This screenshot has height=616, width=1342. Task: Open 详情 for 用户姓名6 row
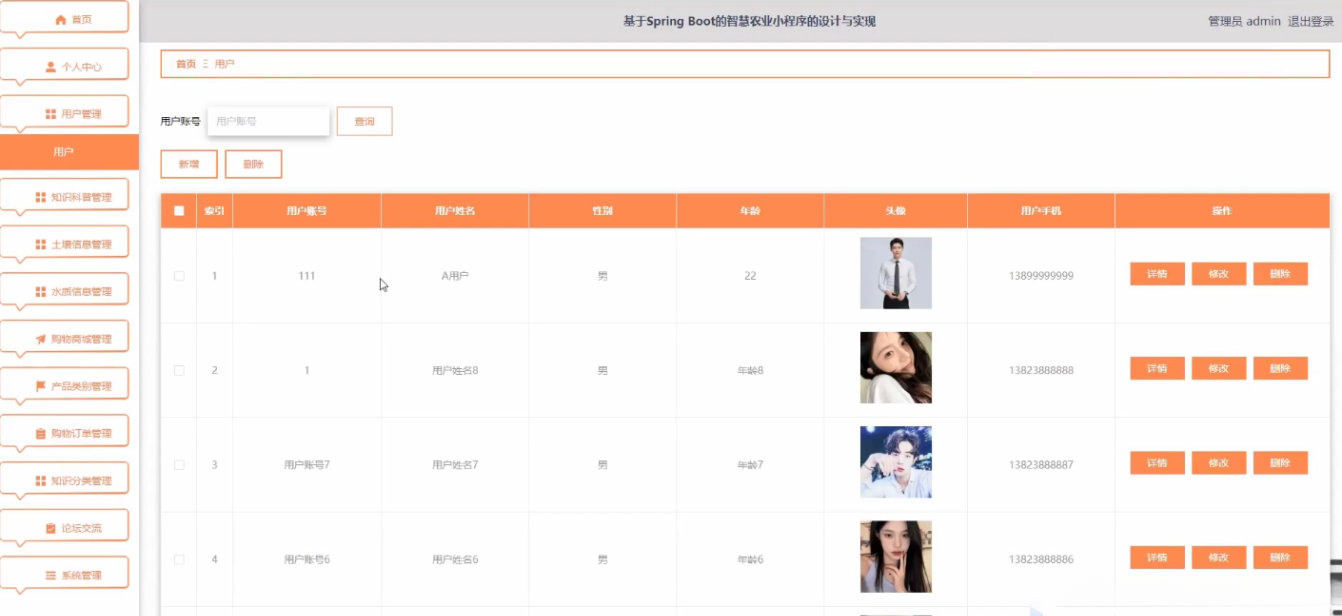1157,557
